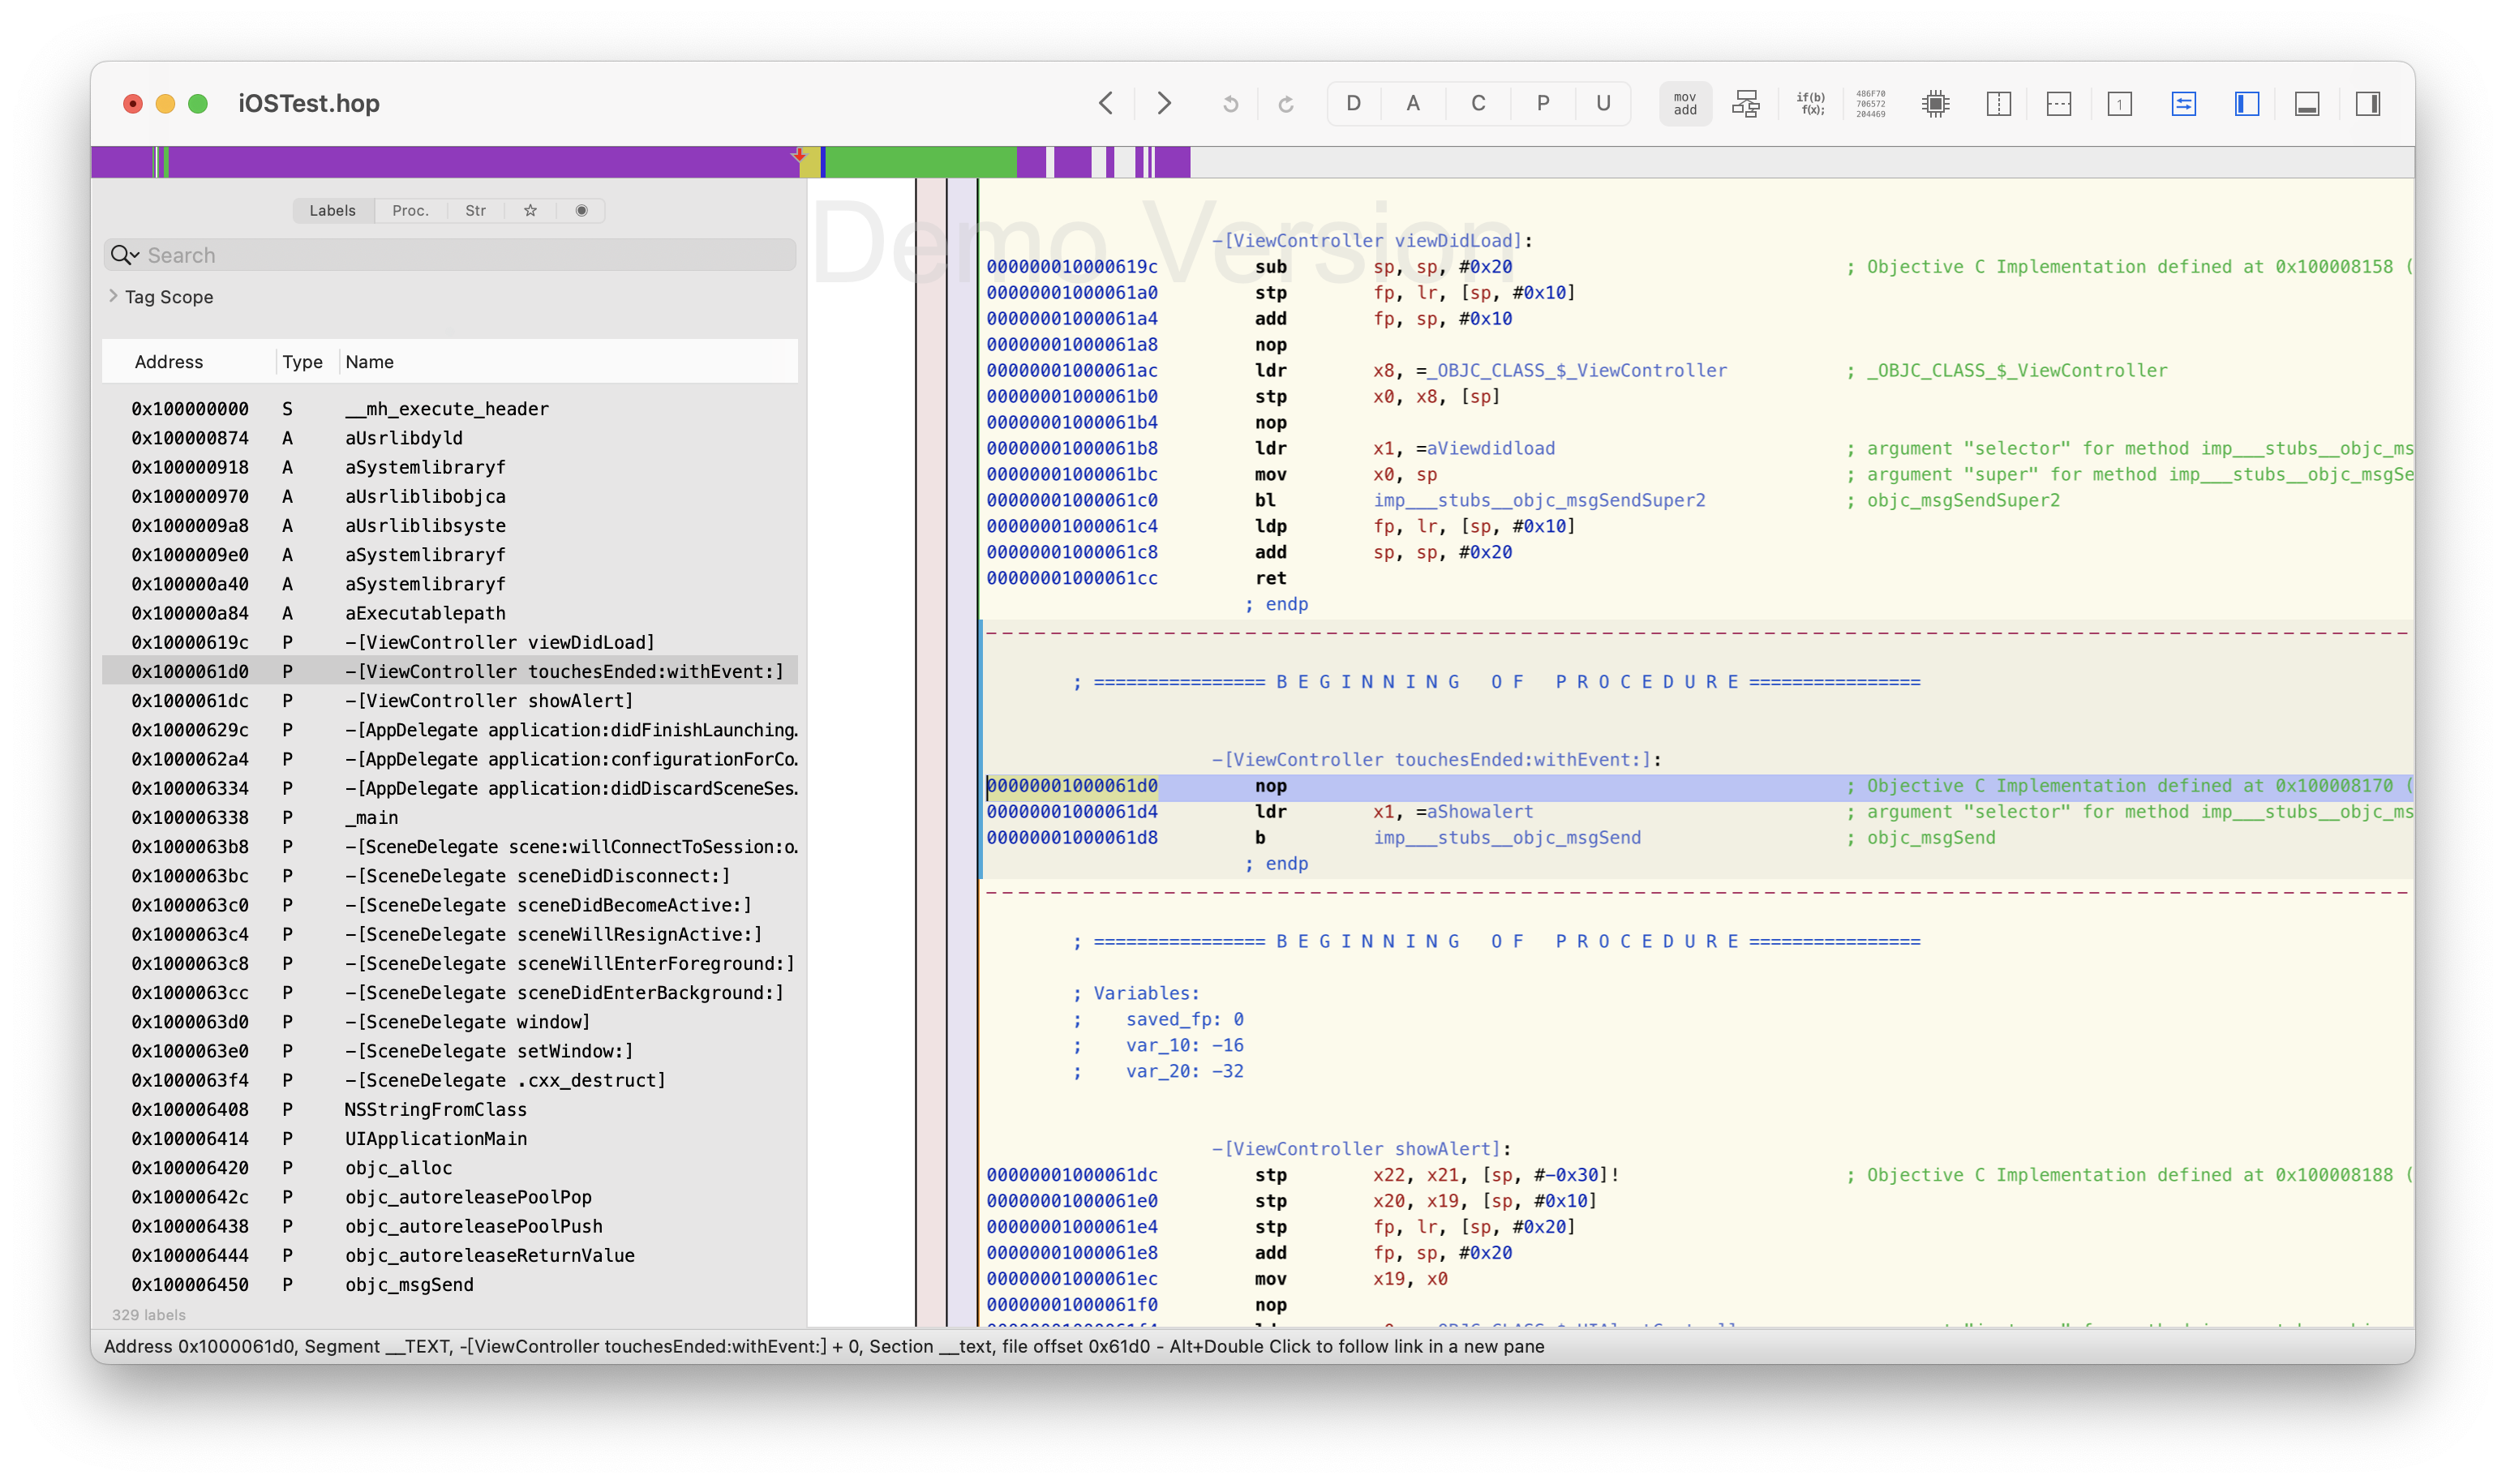Click the ret instruction at 1000061cc
The width and height of the screenshot is (2506, 1484).
(1271, 578)
